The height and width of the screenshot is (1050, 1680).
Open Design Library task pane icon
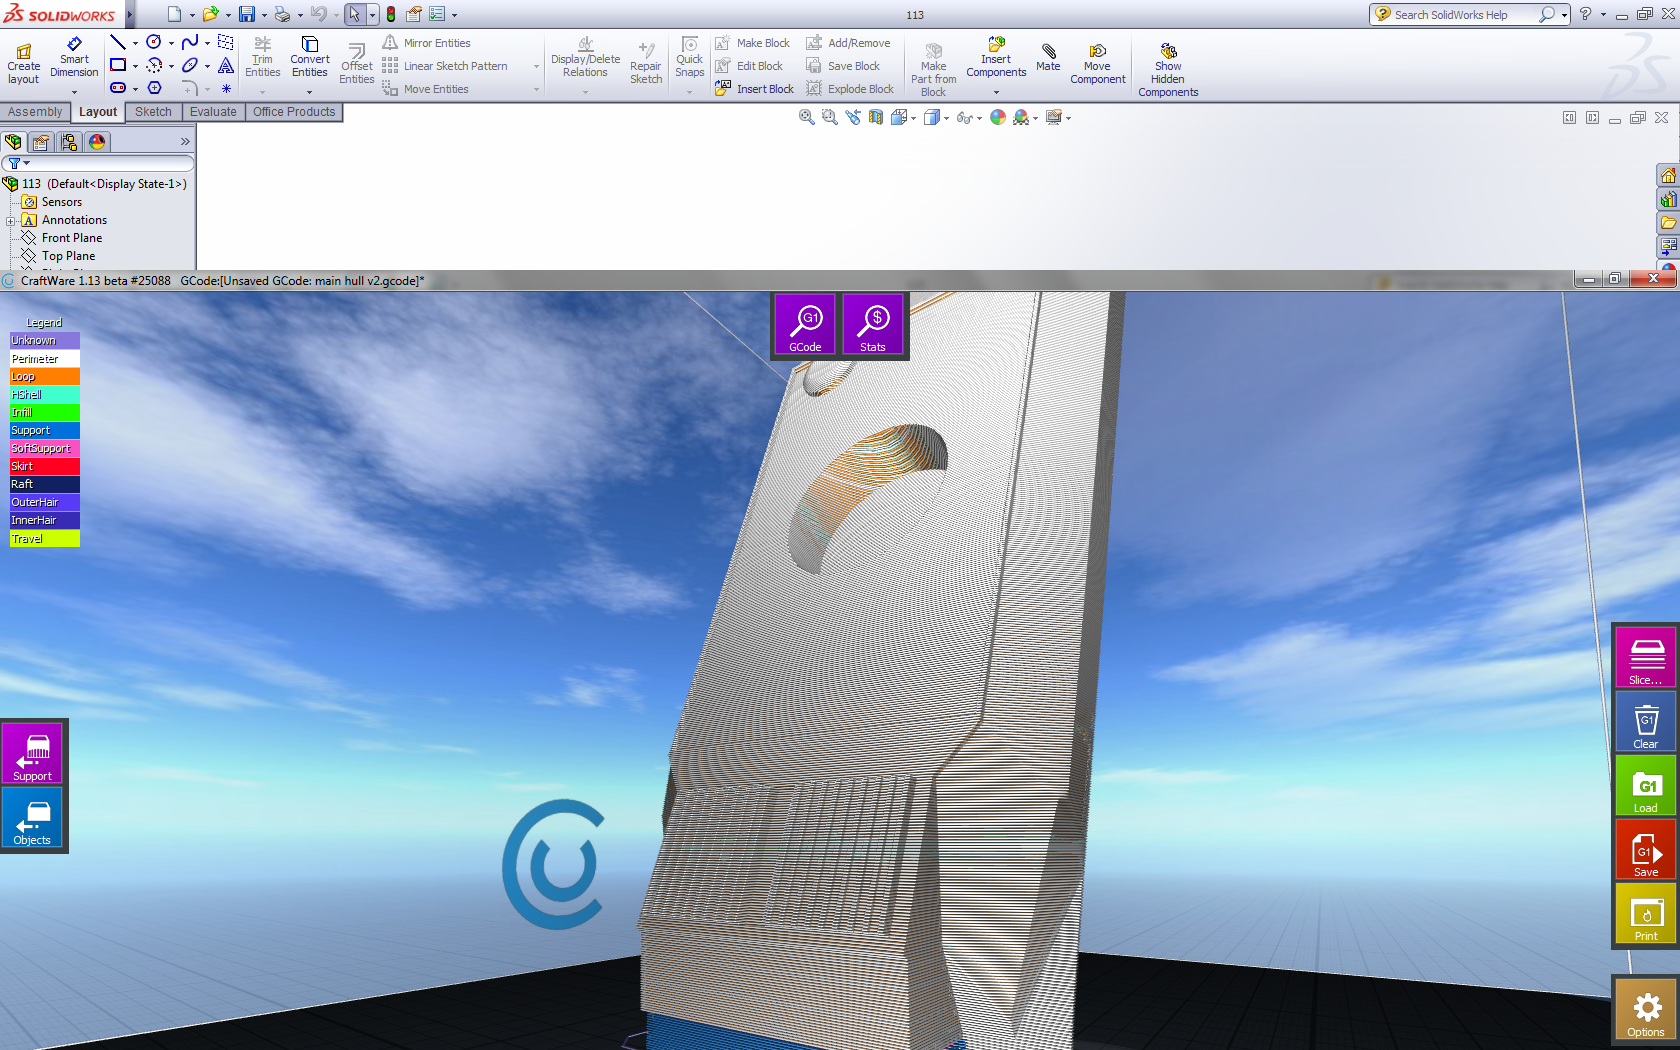[x=1668, y=199]
